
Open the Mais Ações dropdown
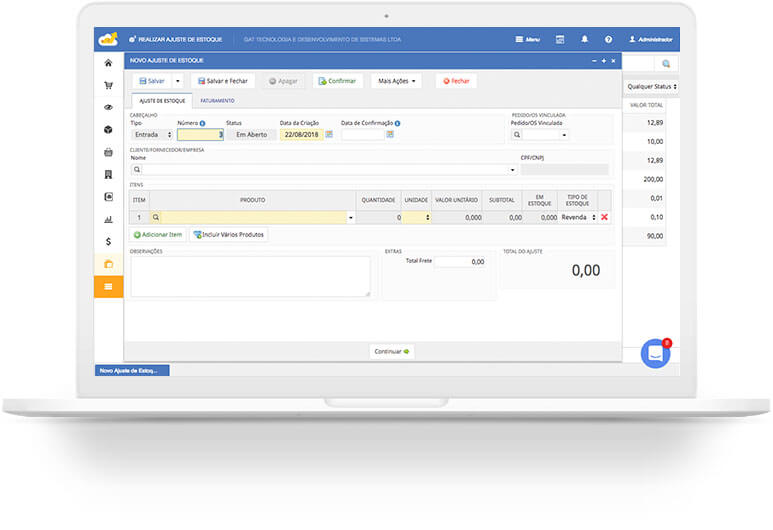[x=396, y=81]
